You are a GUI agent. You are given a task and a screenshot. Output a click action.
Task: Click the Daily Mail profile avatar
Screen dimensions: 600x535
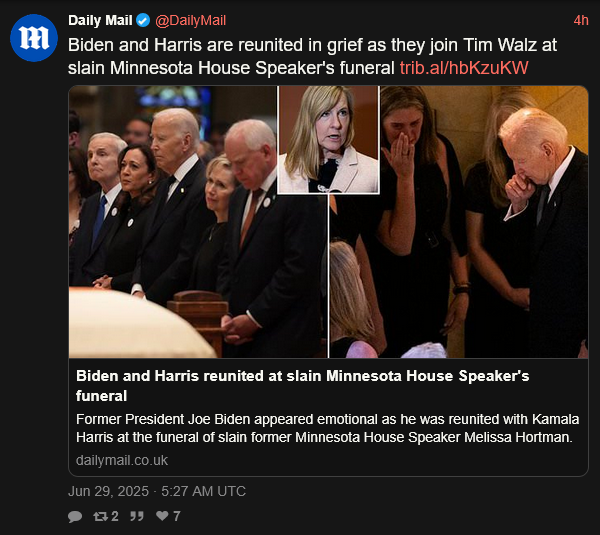coord(34,38)
